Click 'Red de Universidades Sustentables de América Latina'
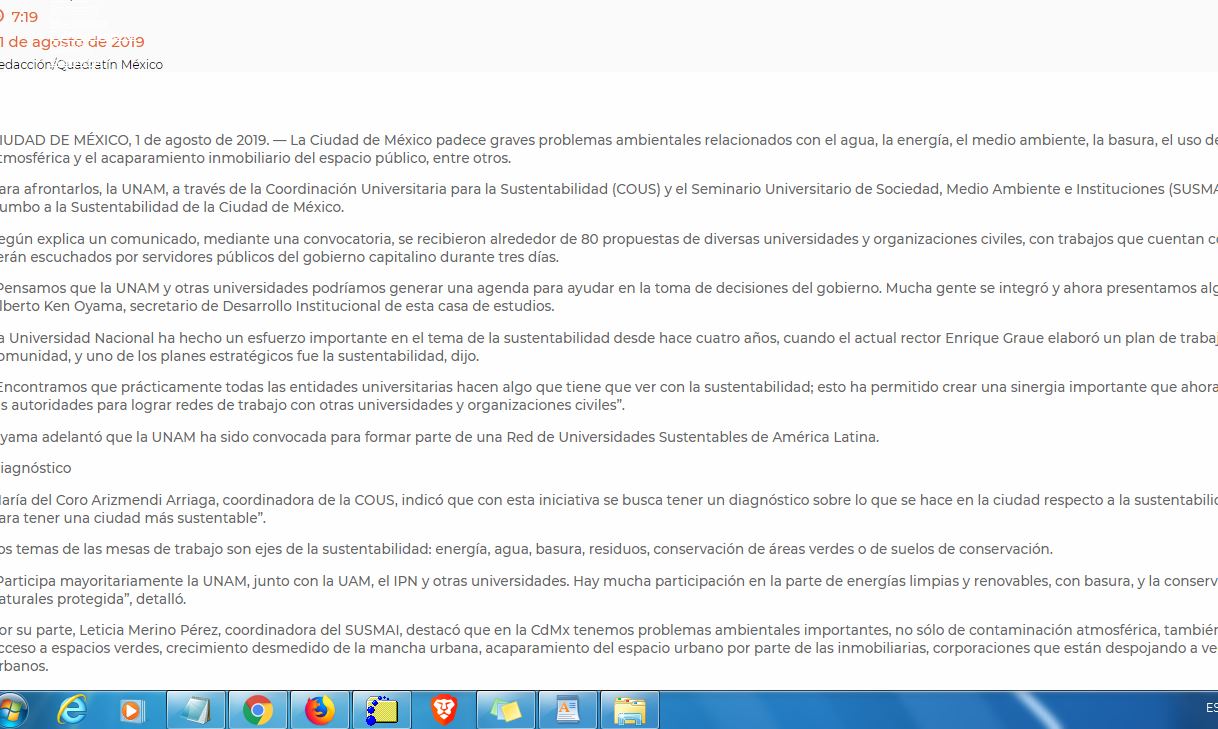Image resolution: width=1218 pixels, height=729 pixels. click(693, 437)
